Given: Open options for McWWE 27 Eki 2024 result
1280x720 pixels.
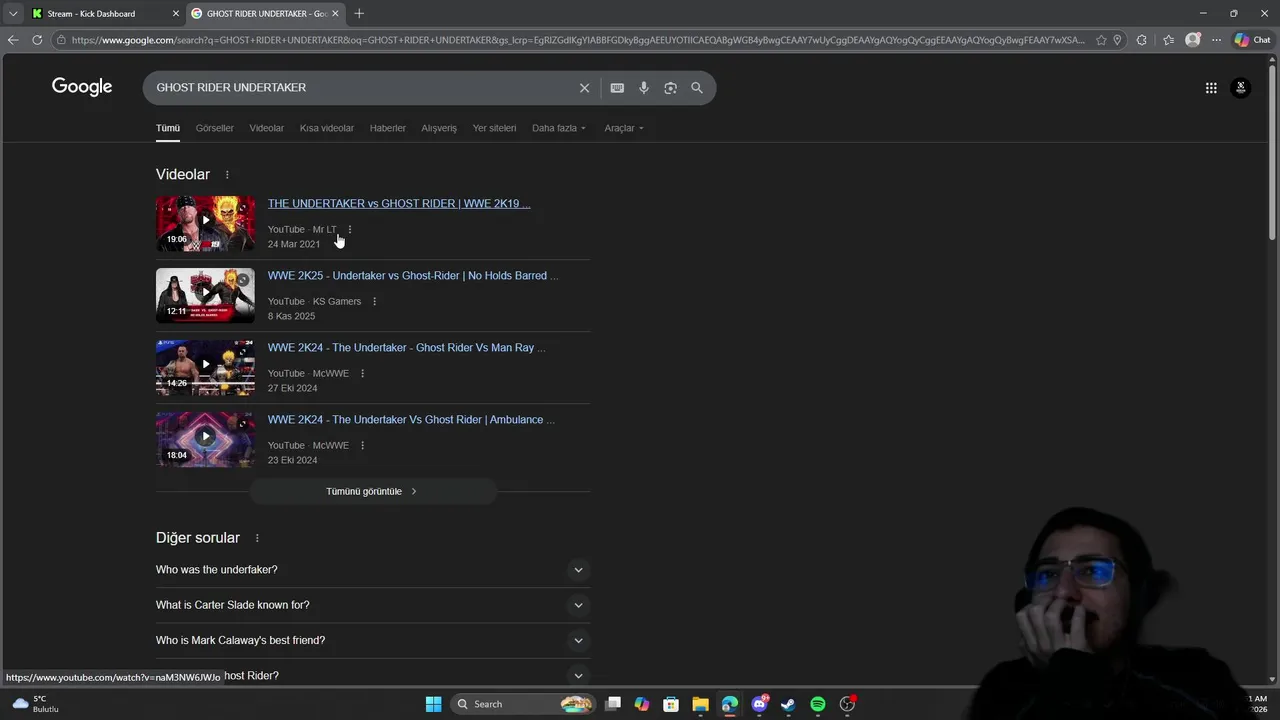Looking at the screenshot, I should 363,374.
